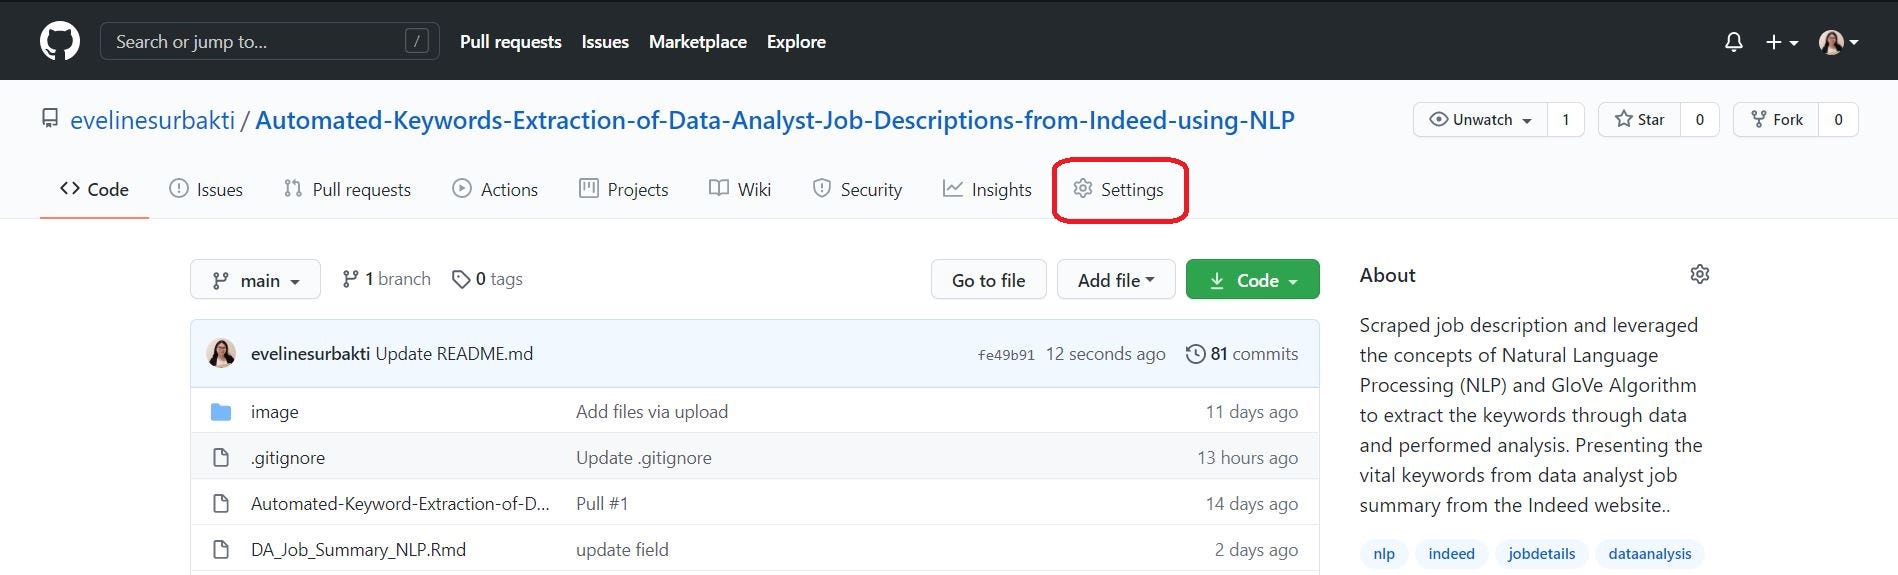Open the Add file dropdown
Image resolution: width=1898 pixels, height=575 pixels.
[x=1115, y=280]
